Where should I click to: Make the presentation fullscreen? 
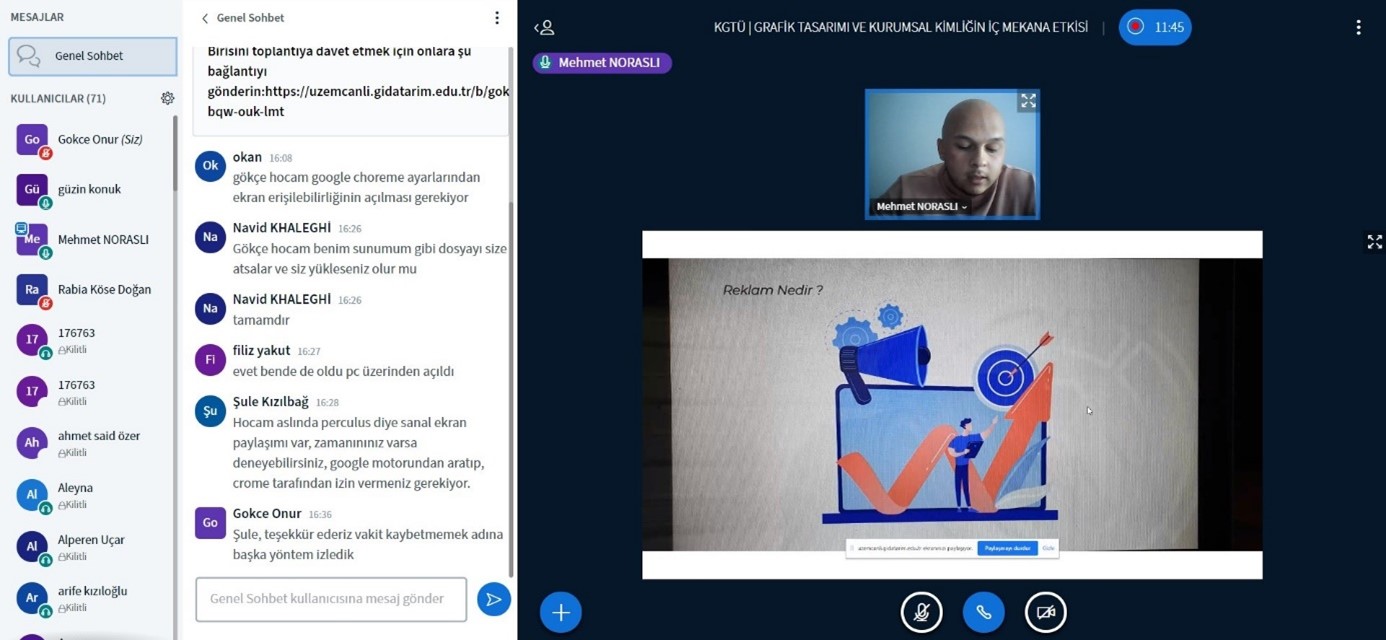(1374, 242)
